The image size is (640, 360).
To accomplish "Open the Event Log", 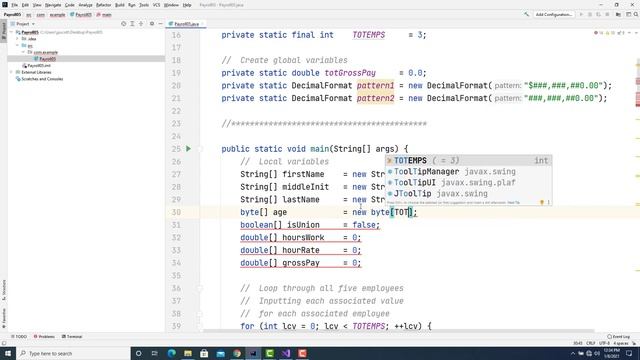I will [618, 337].
